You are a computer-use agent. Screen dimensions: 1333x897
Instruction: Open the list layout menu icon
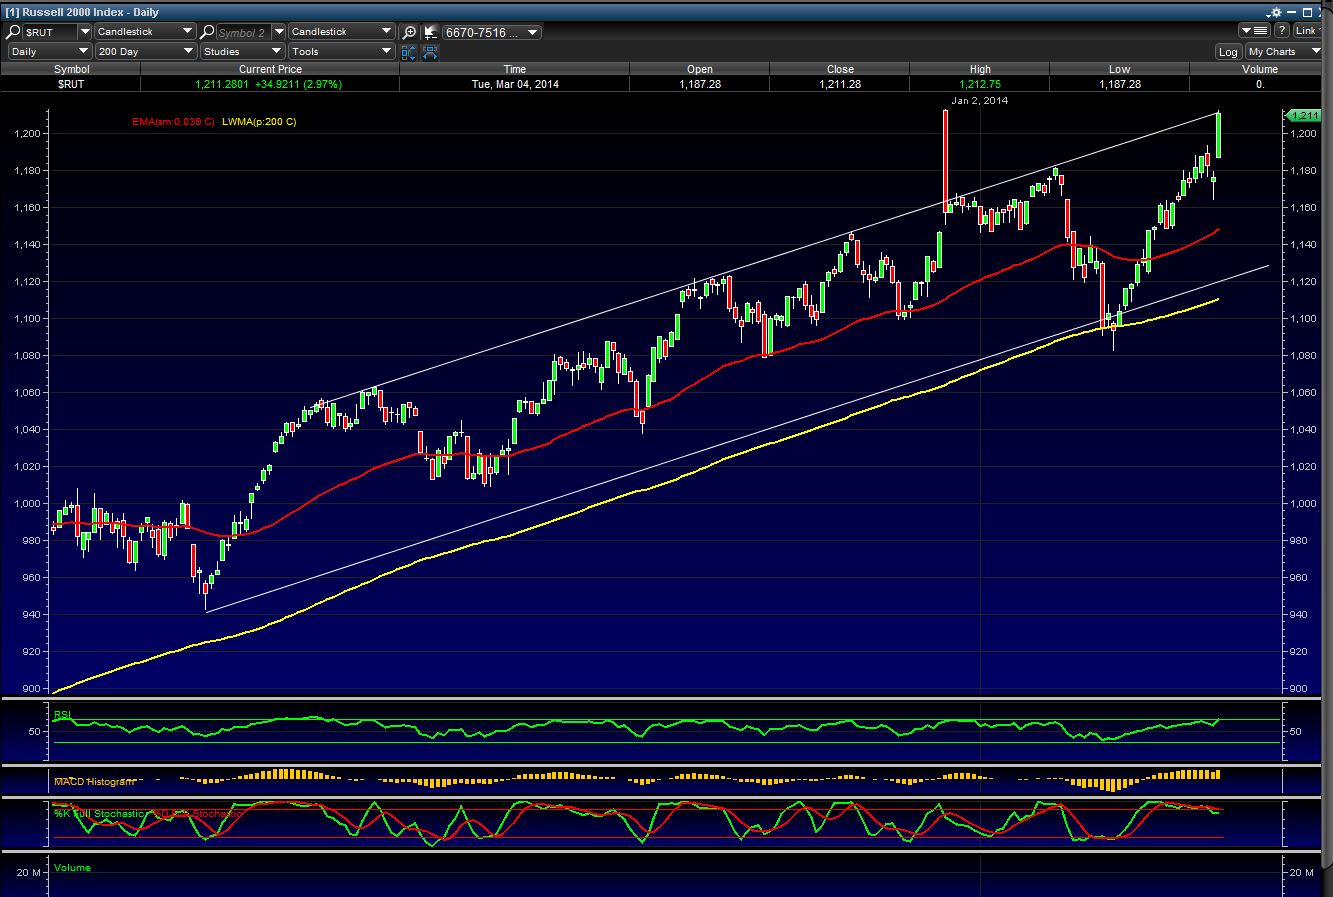tap(1254, 31)
